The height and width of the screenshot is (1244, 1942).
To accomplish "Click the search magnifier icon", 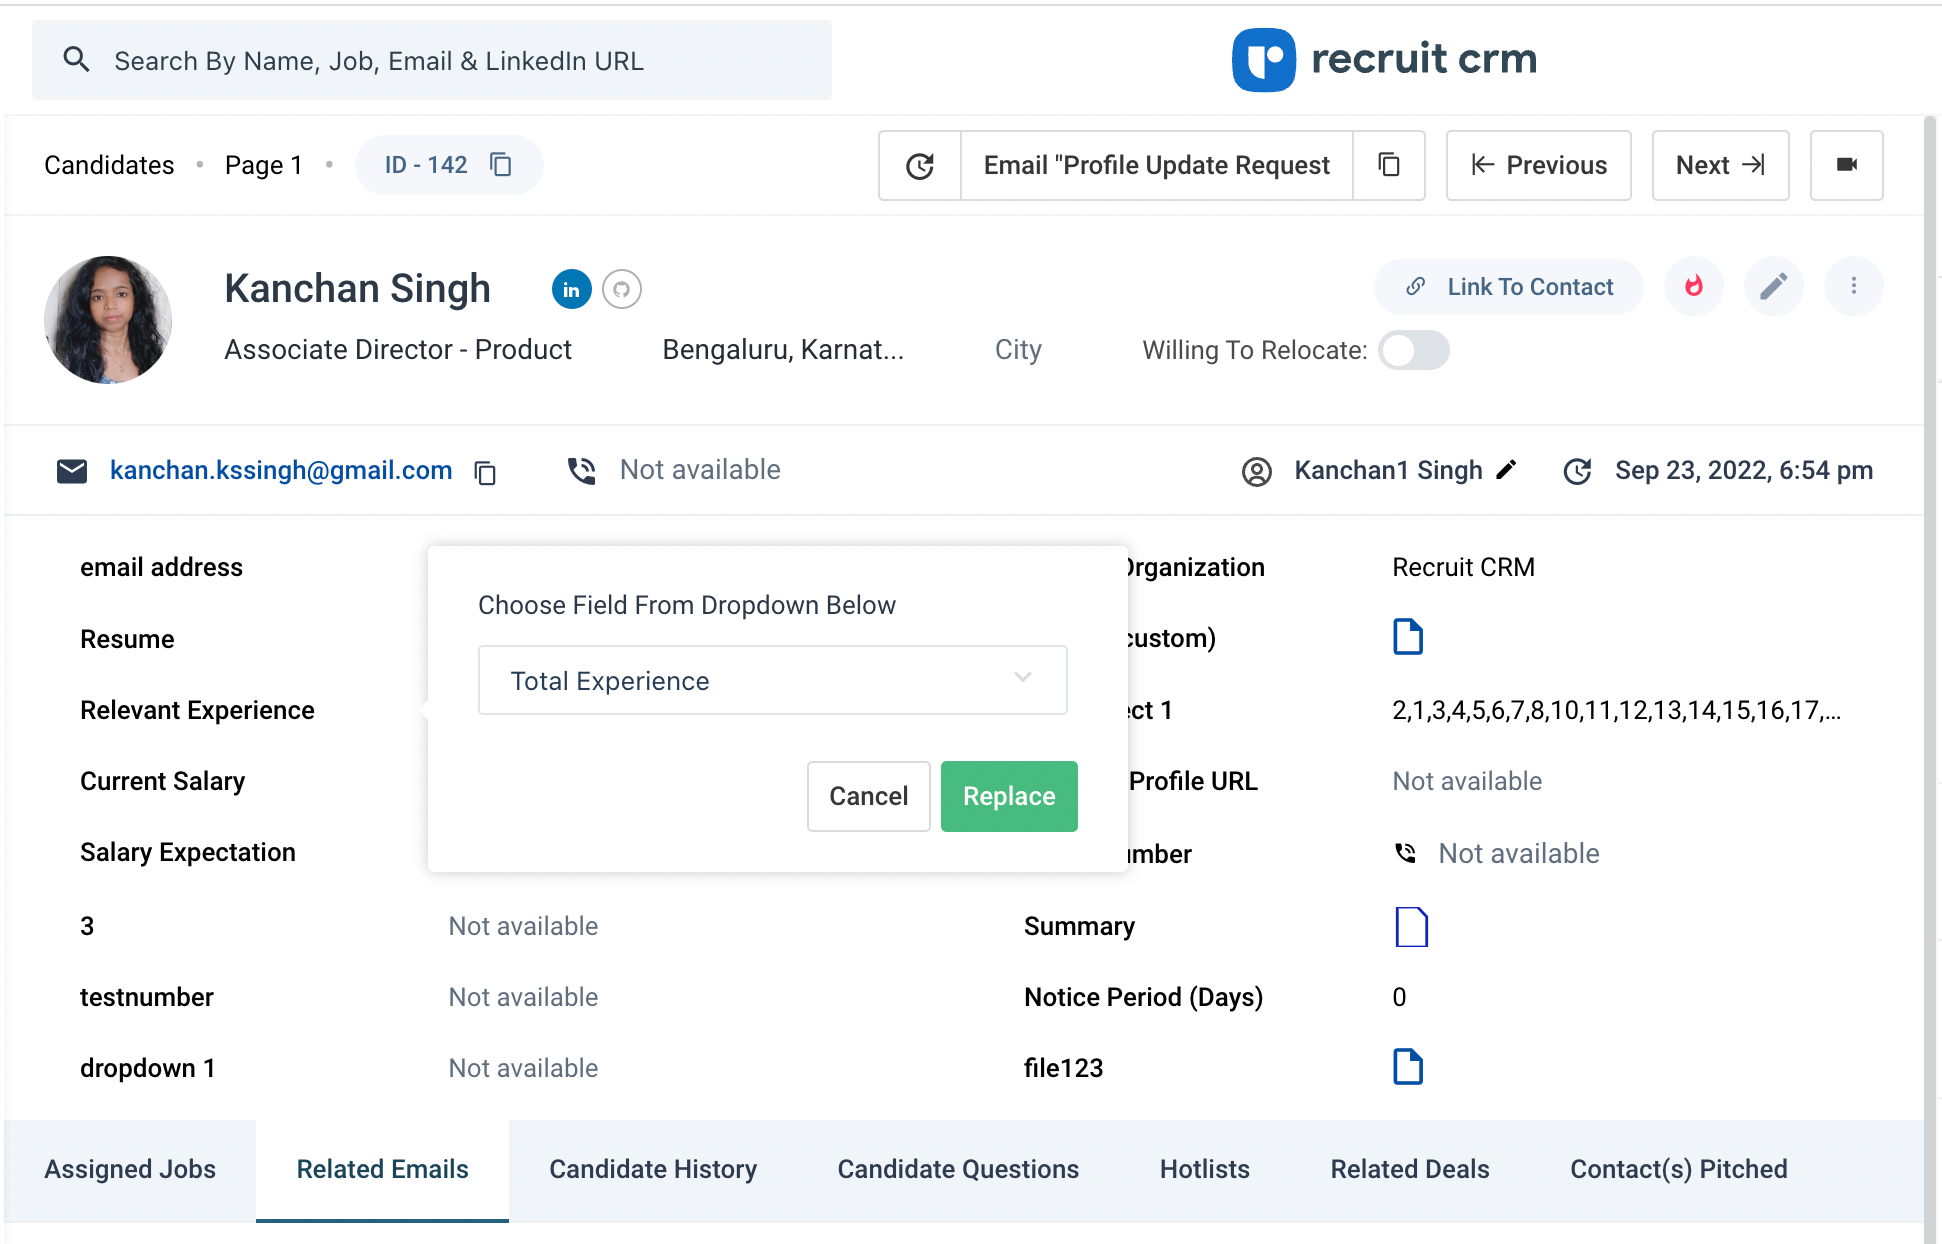I will tap(76, 60).
